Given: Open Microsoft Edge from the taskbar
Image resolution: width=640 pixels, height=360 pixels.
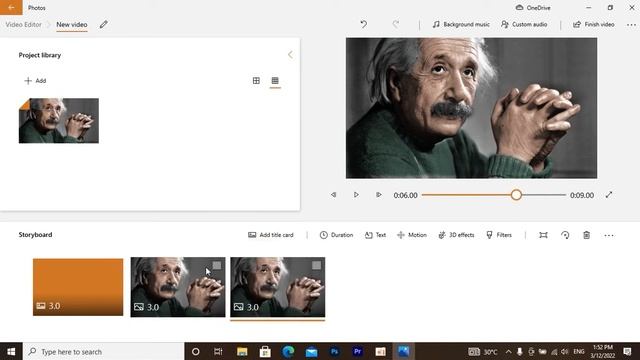Looking at the screenshot, I should click(288, 351).
